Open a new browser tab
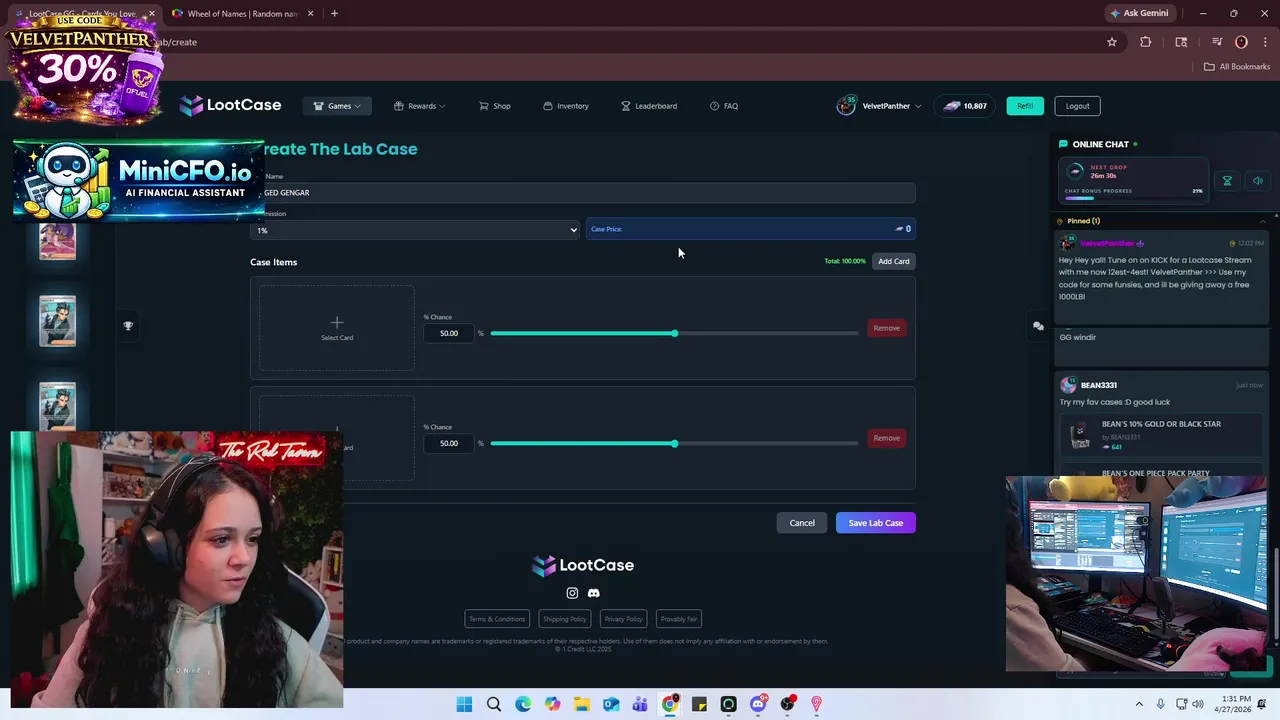This screenshot has height=720, width=1280. (334, 14)
